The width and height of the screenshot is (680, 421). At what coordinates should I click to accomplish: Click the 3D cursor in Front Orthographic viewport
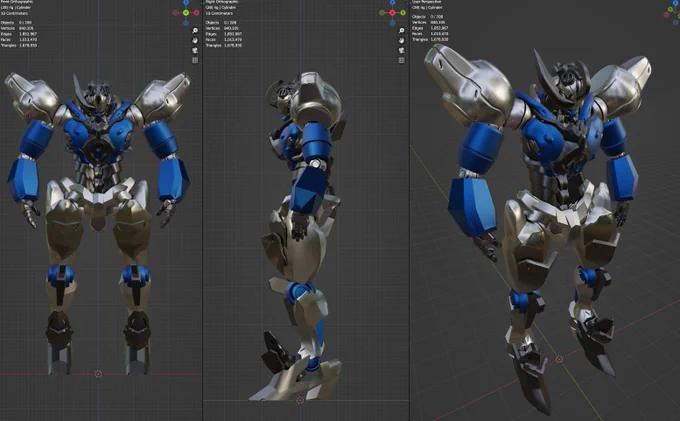pos(98,374)
